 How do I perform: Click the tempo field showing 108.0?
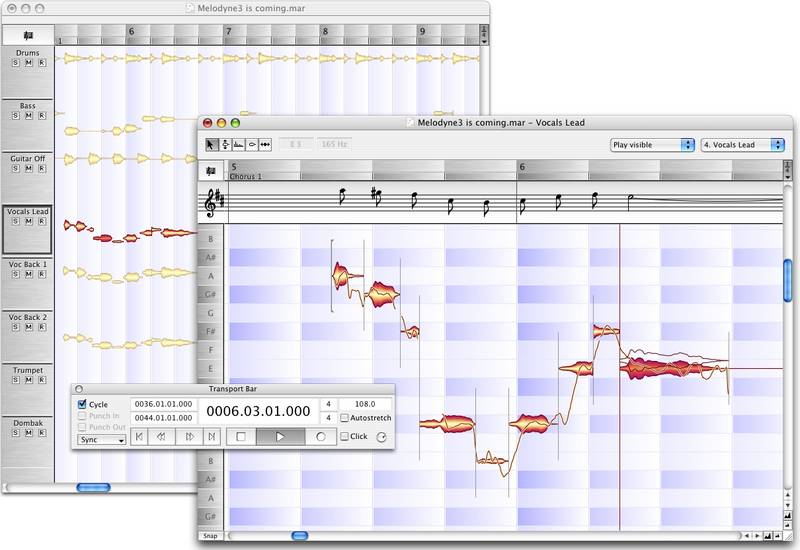366,404
